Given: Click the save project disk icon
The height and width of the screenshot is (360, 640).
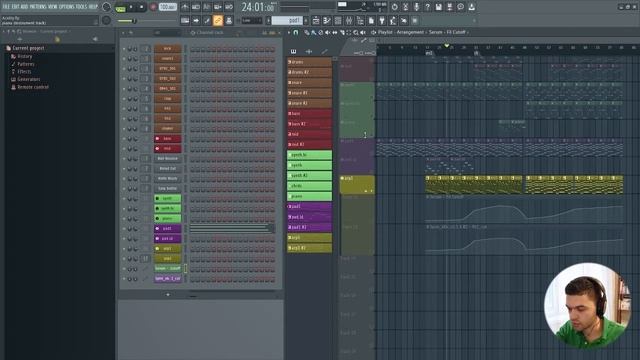Looking at the screenshot, I should point(438,7).
